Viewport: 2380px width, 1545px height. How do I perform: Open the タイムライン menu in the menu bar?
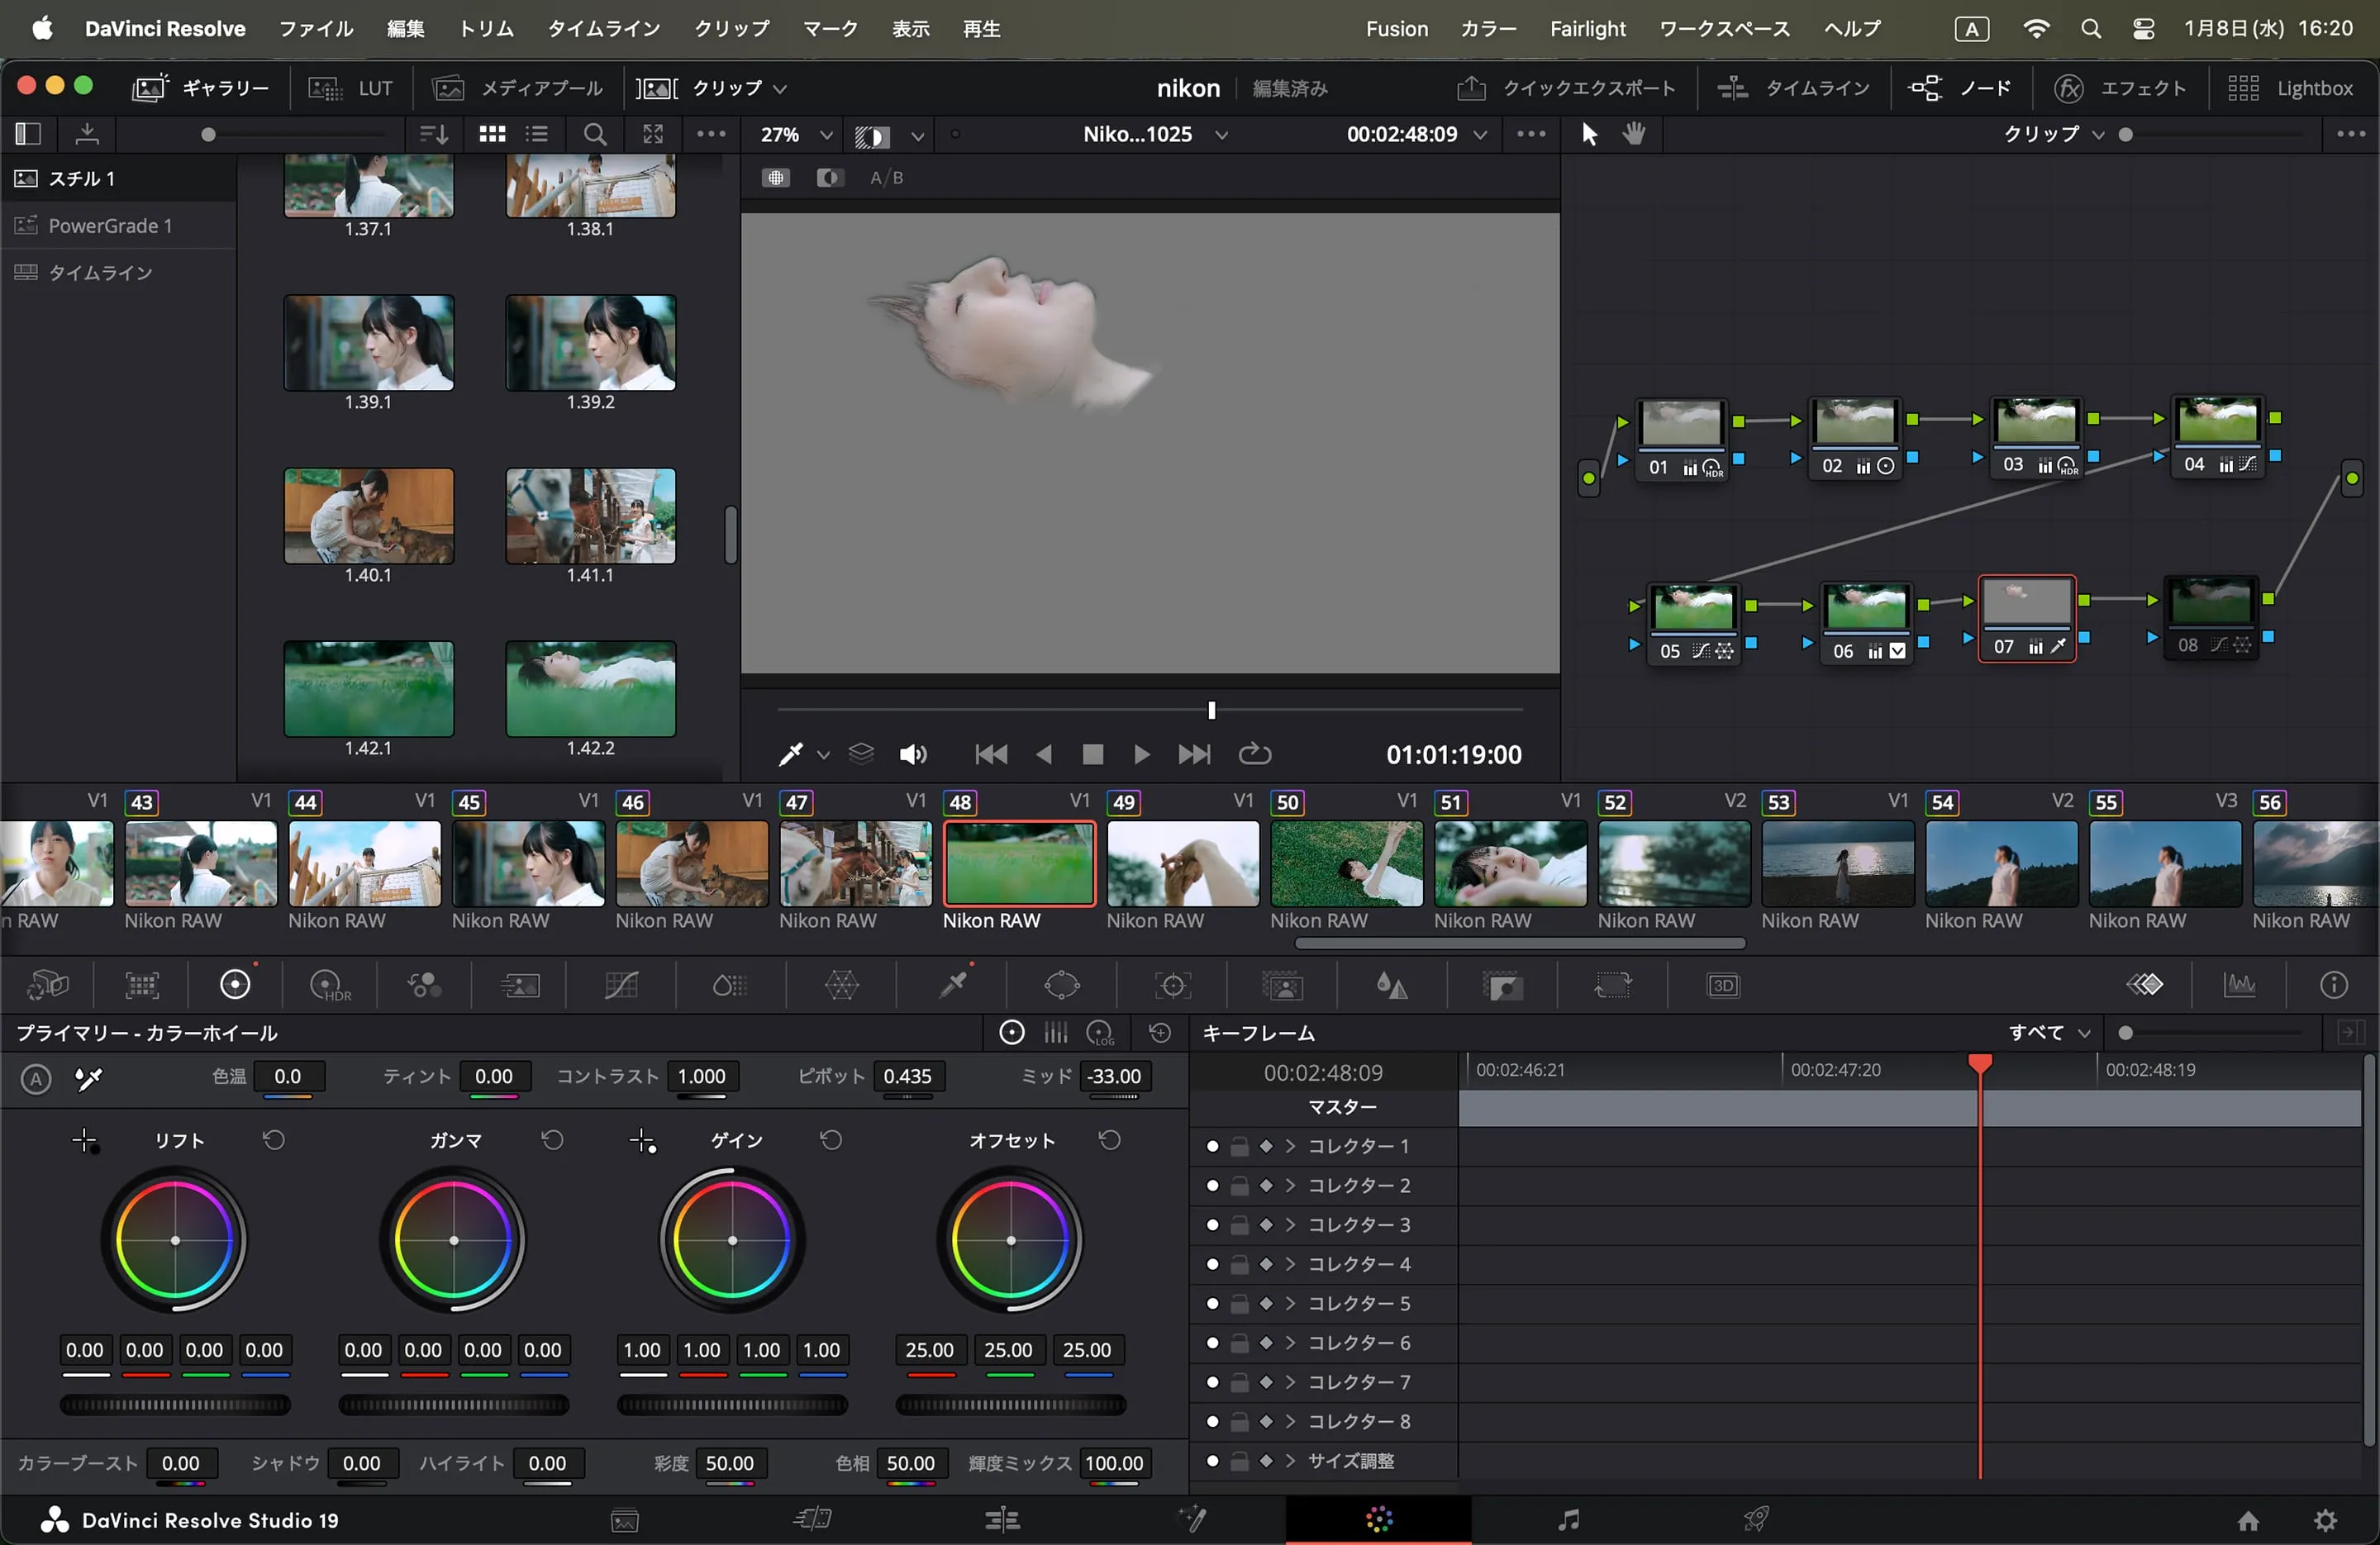(603, 28)
